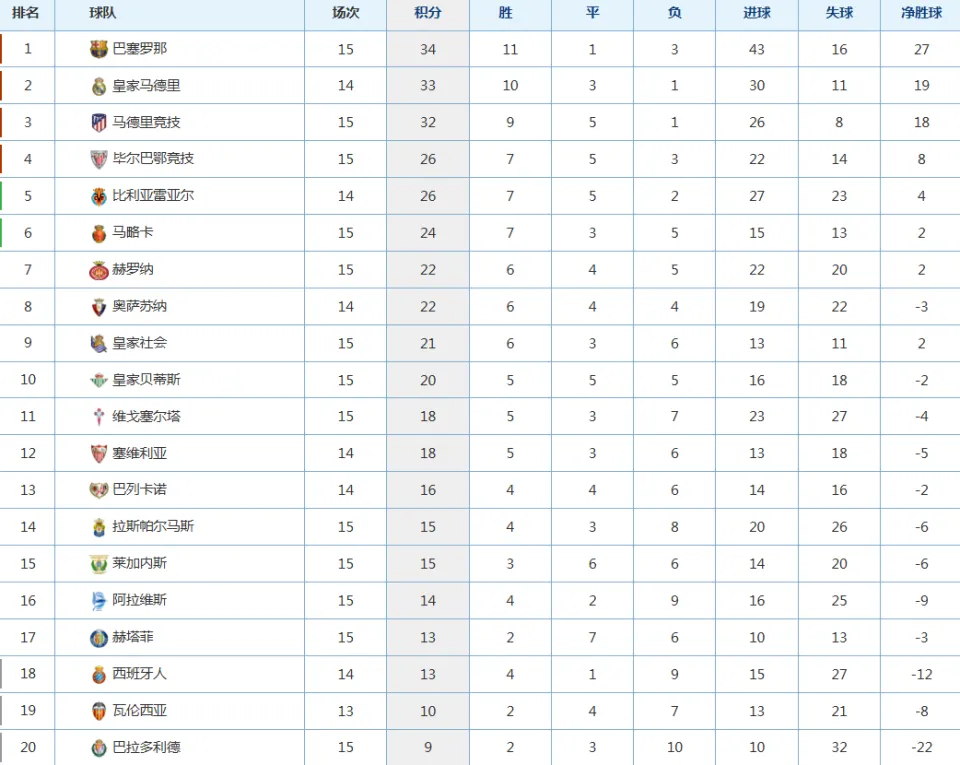
Task: Click the Valencia crest icon
Action: [99, 711]
